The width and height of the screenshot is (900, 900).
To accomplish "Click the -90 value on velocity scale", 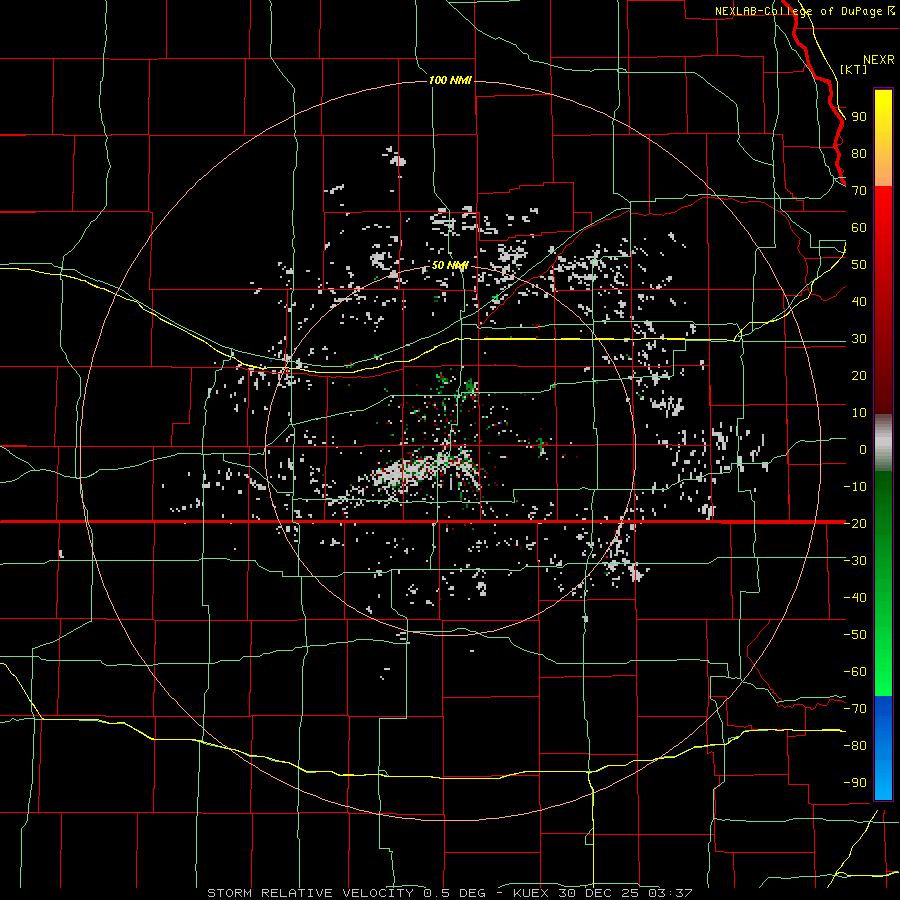I will 855,782.
